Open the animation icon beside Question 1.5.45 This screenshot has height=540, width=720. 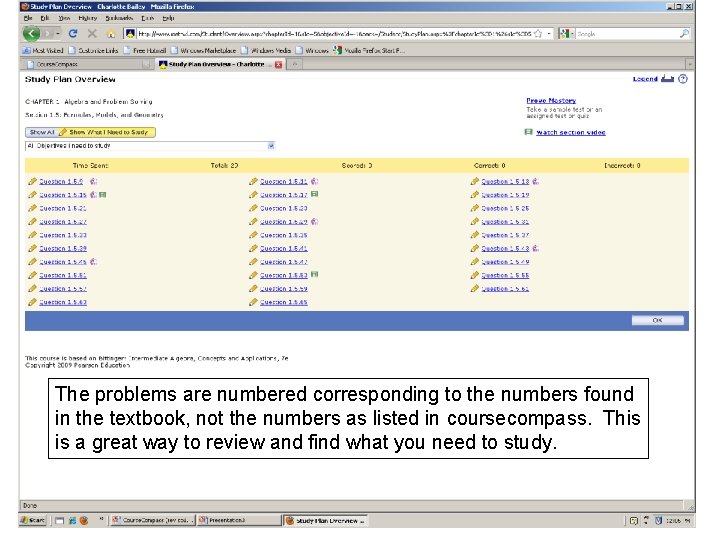pyautogui.click(x=93, y=262)
